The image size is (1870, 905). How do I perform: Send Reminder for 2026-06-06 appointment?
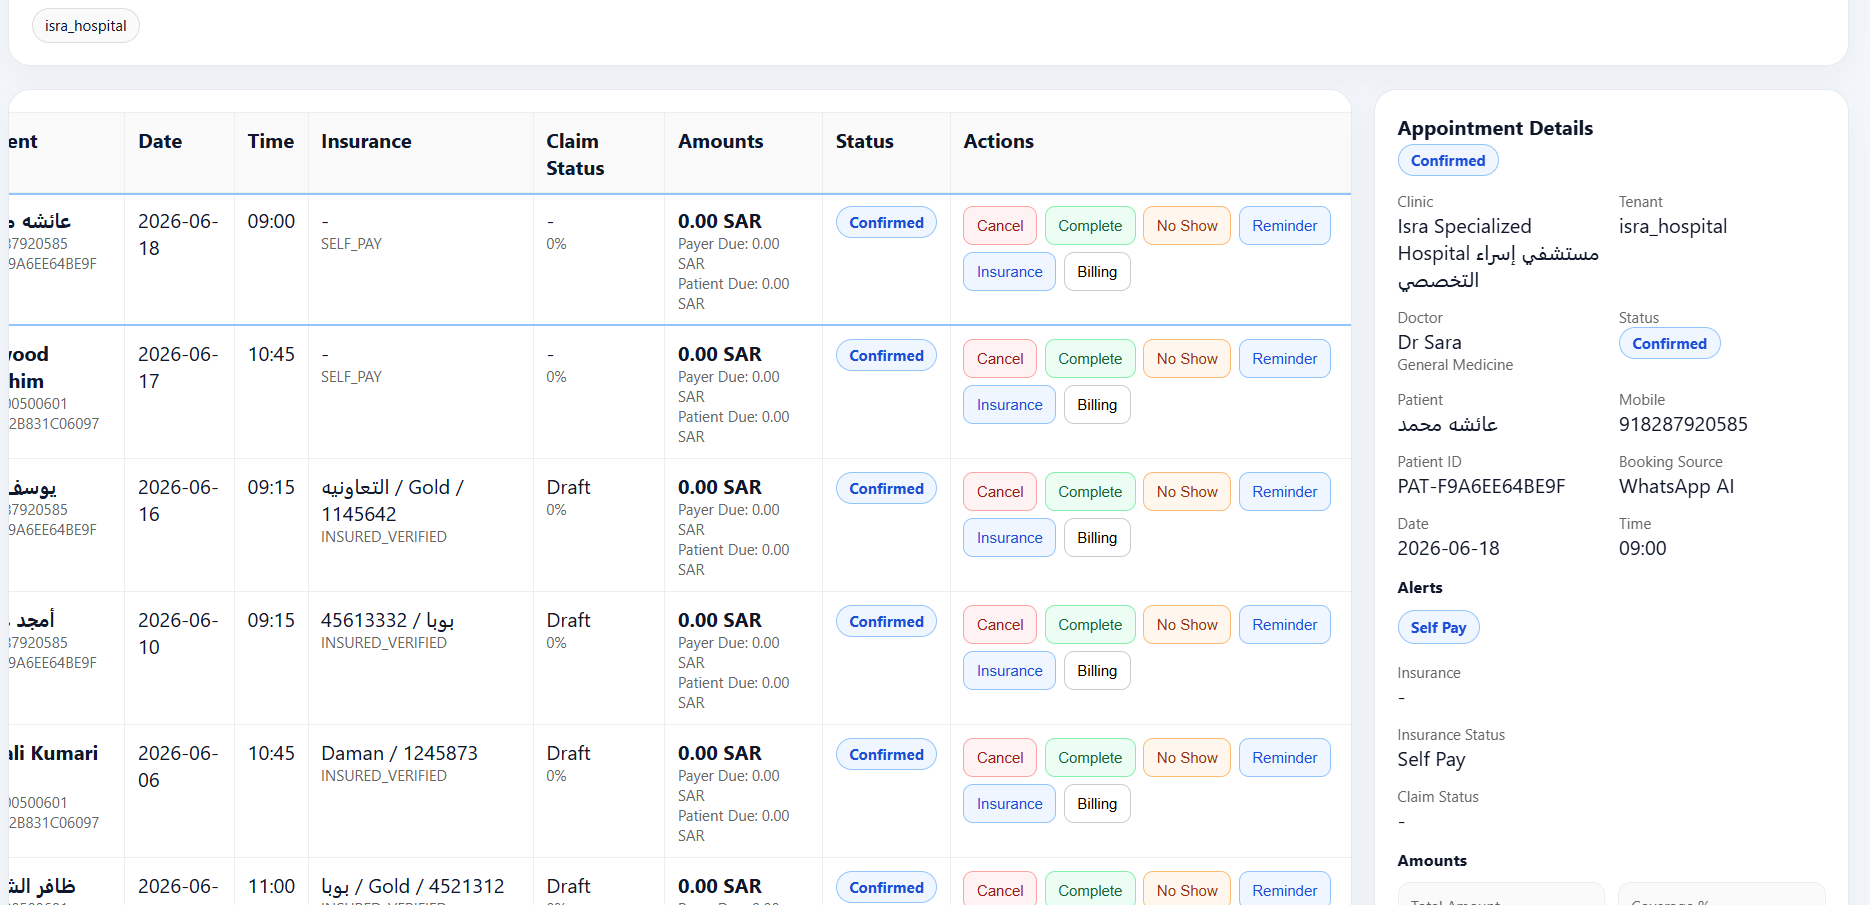click(x=1285, y=758)
